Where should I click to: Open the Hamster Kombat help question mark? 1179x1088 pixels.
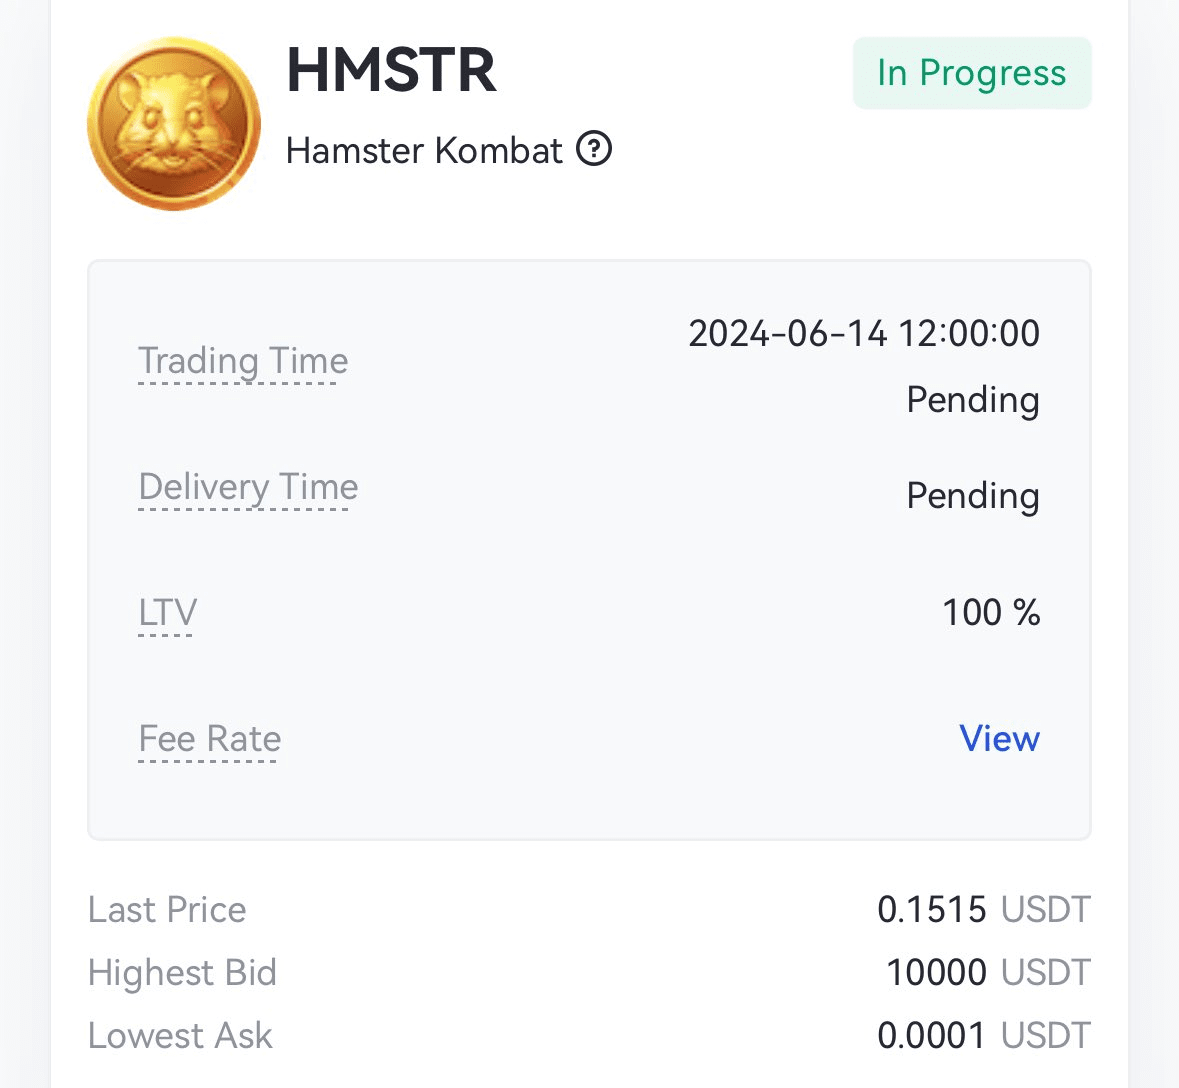[594, 150]
